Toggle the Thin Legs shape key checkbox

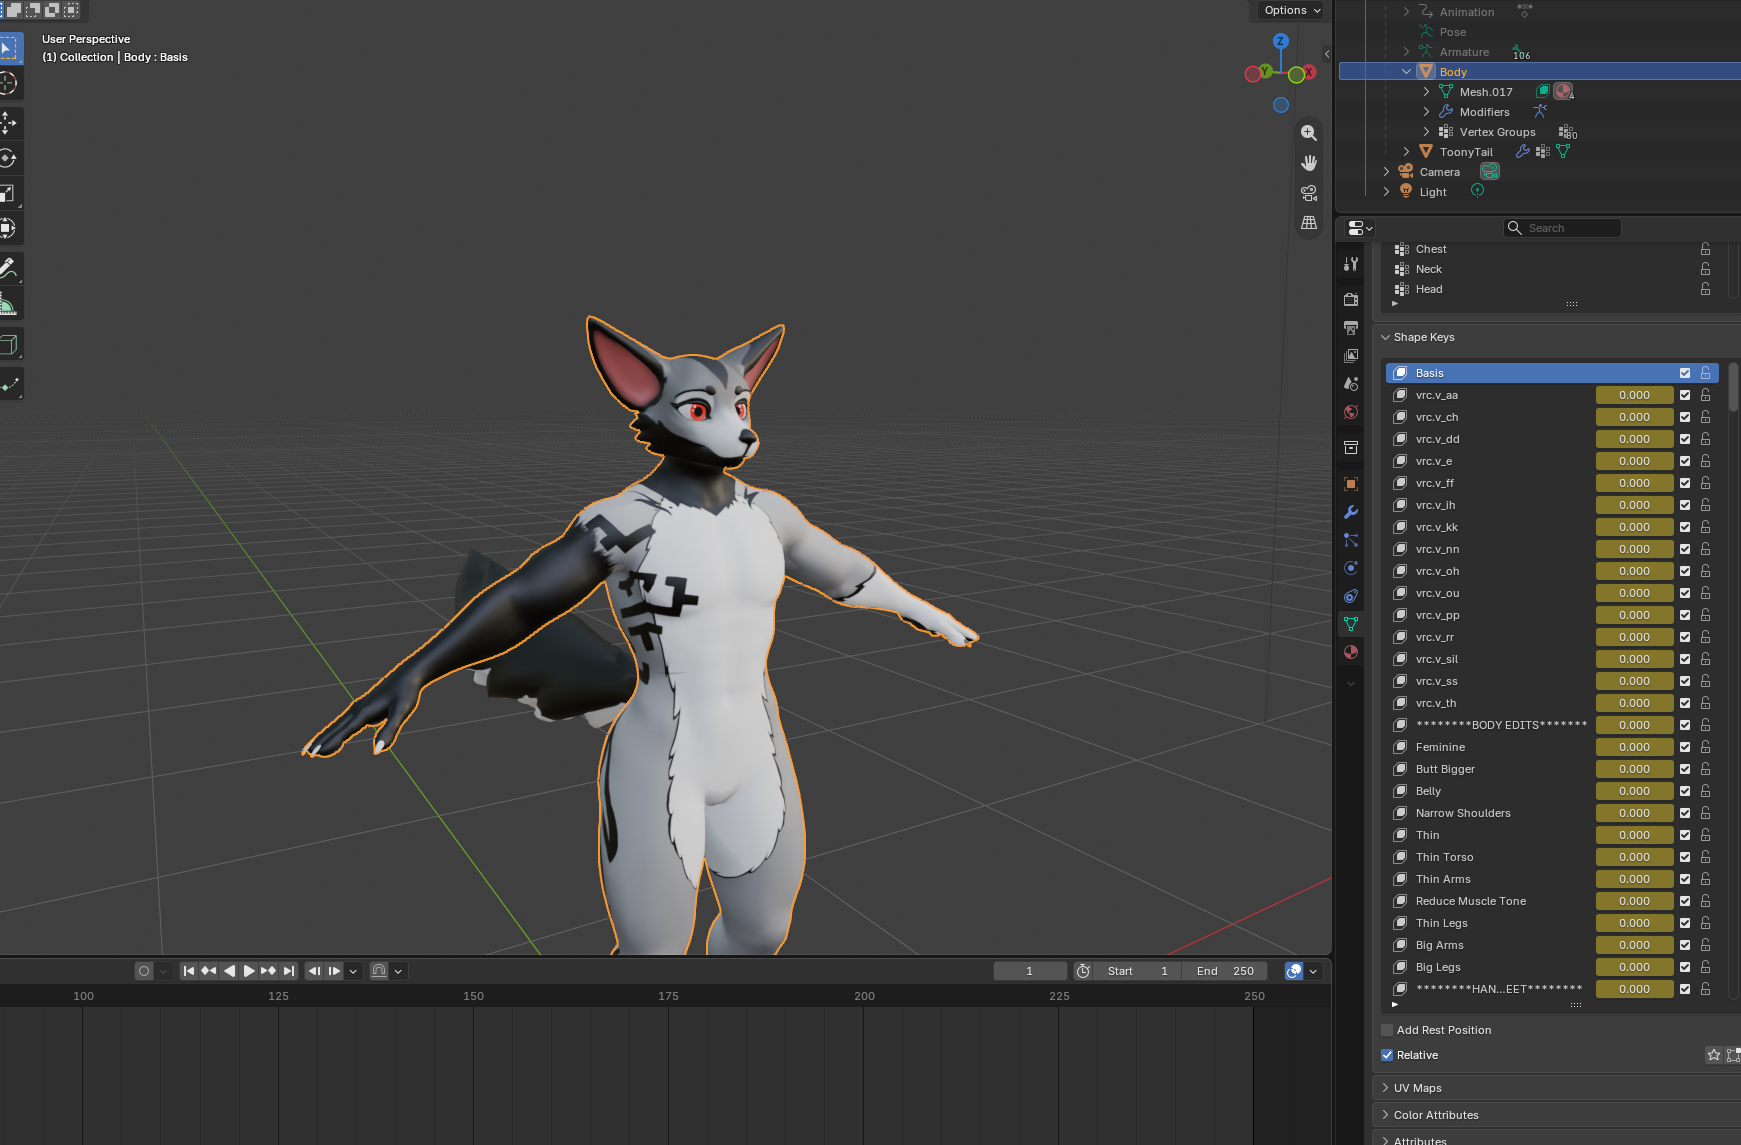[1685, 923]
